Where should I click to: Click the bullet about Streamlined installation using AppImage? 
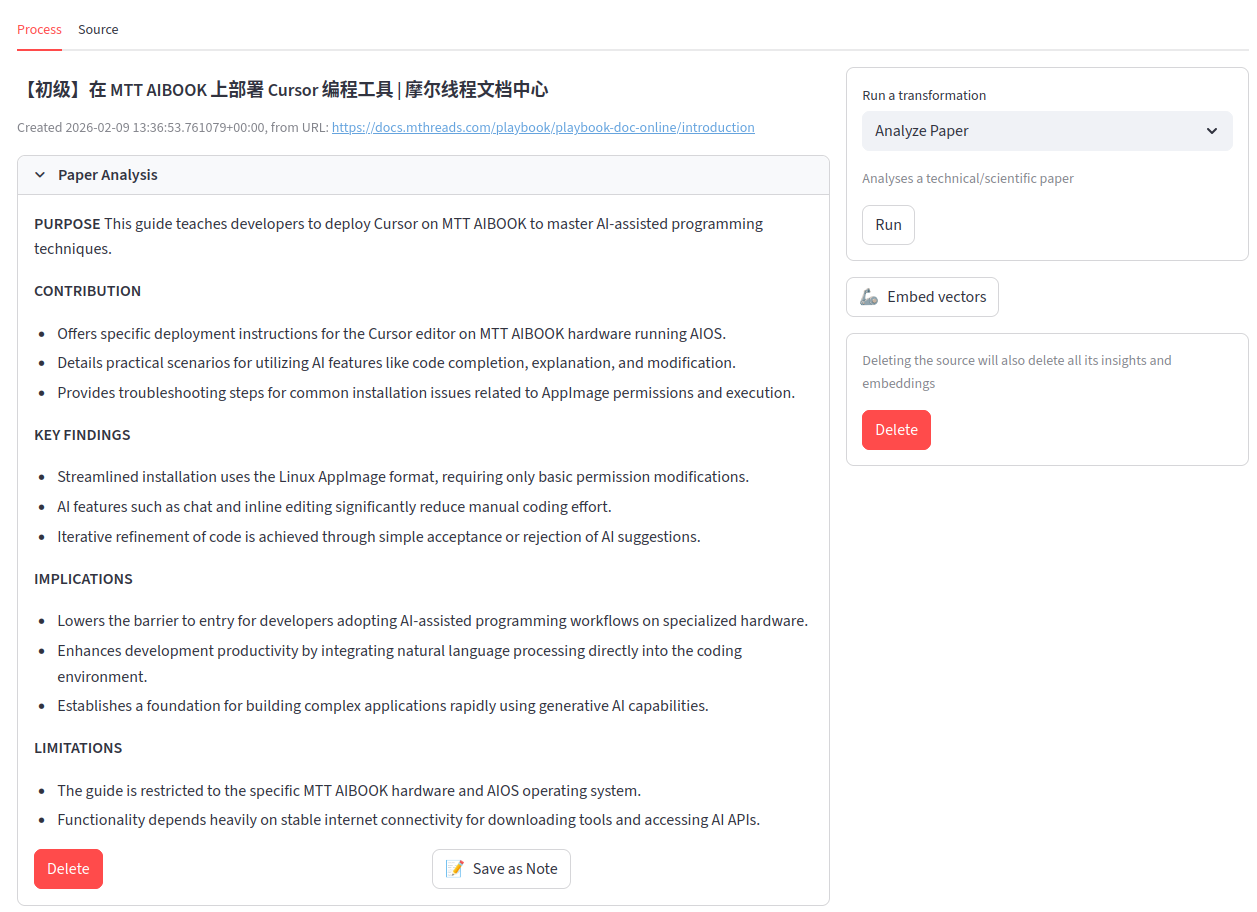pyautogui.click(x=403, y=477)
